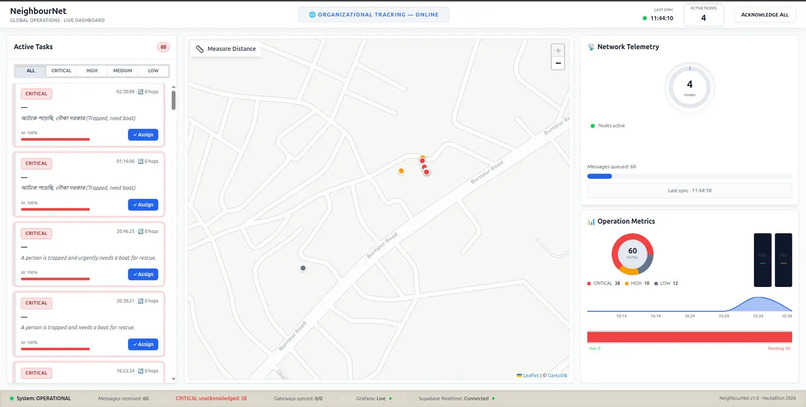The width and height of the screenshot is (806, 407).
Task: Click the Messages queued progress bar
Action: (689, 176)
